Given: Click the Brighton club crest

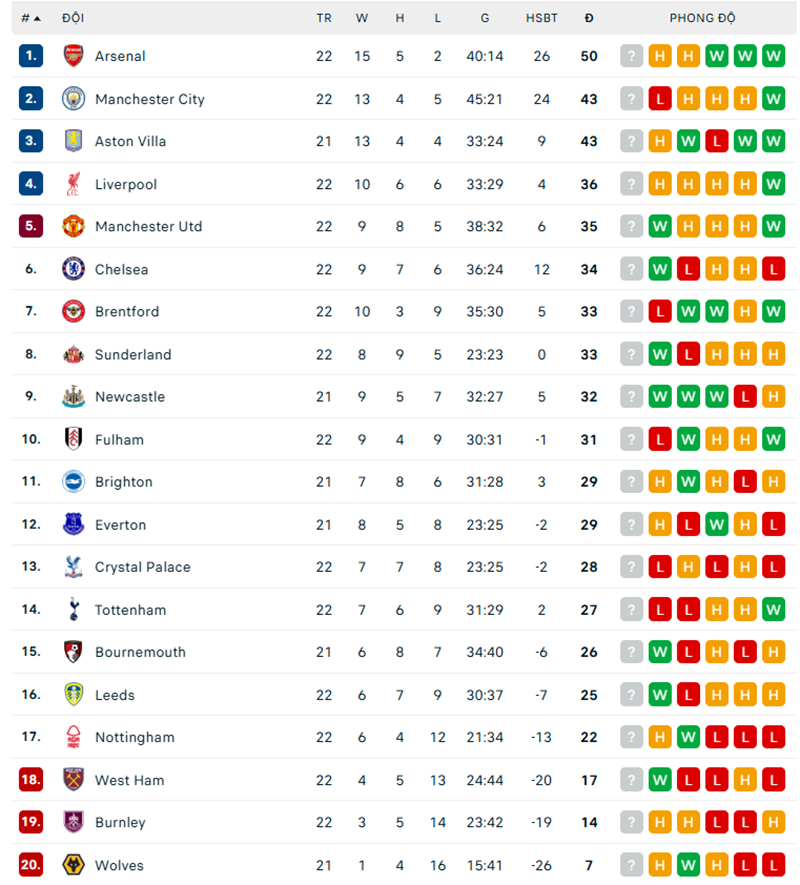Looking at the screenshot, I should tap(73, 482).
